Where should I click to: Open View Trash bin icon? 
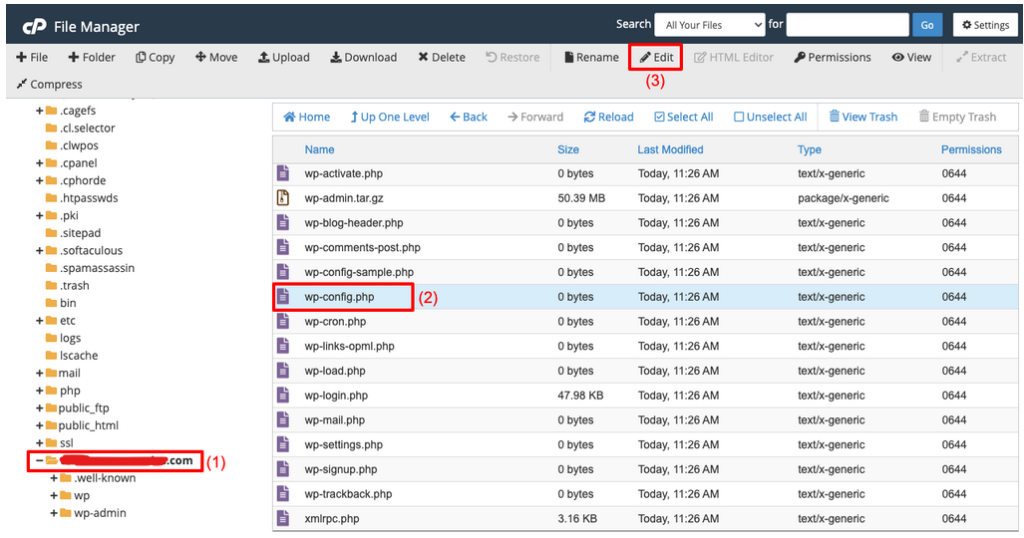834,117
